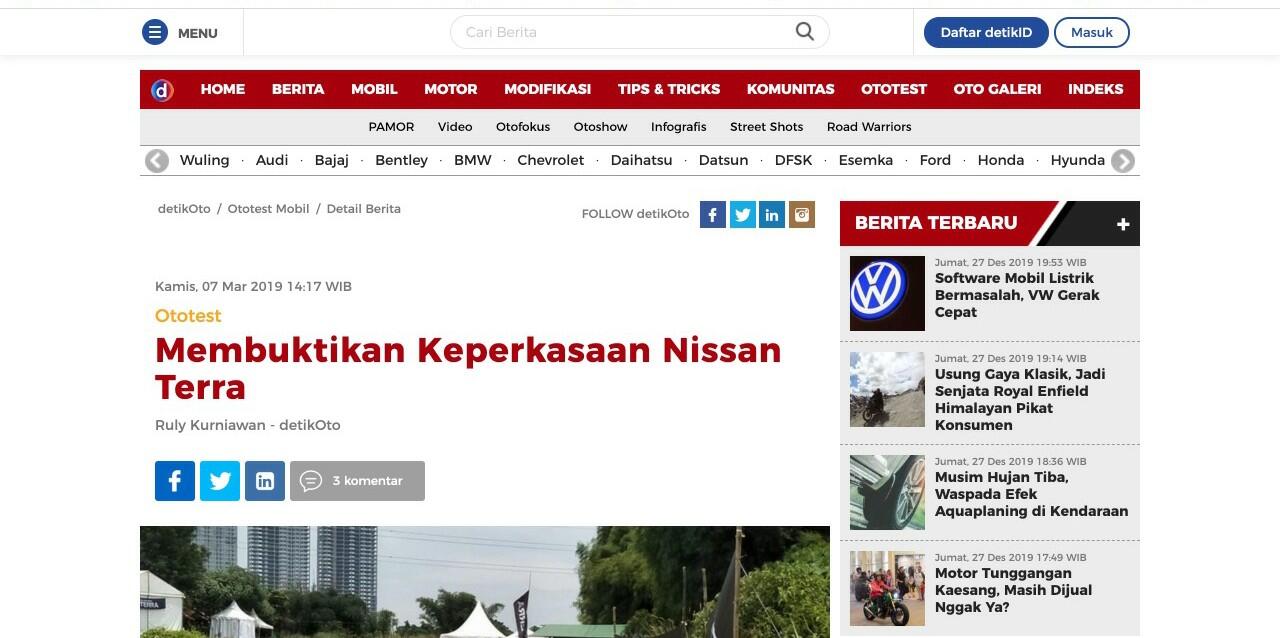The height and width of the screenshot is (638, 1280).
Task: Choose Chevrolet brand link
Action: (550, 160)
